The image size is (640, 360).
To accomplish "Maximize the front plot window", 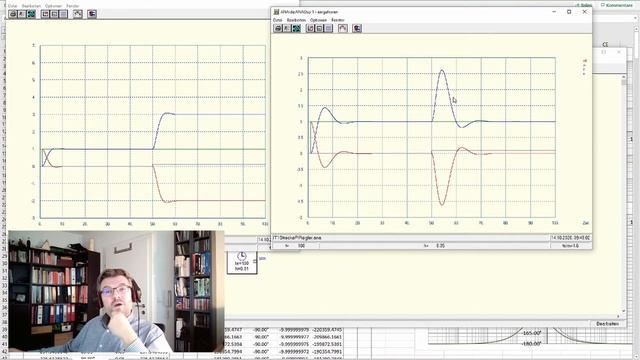I will click(569, 12).
